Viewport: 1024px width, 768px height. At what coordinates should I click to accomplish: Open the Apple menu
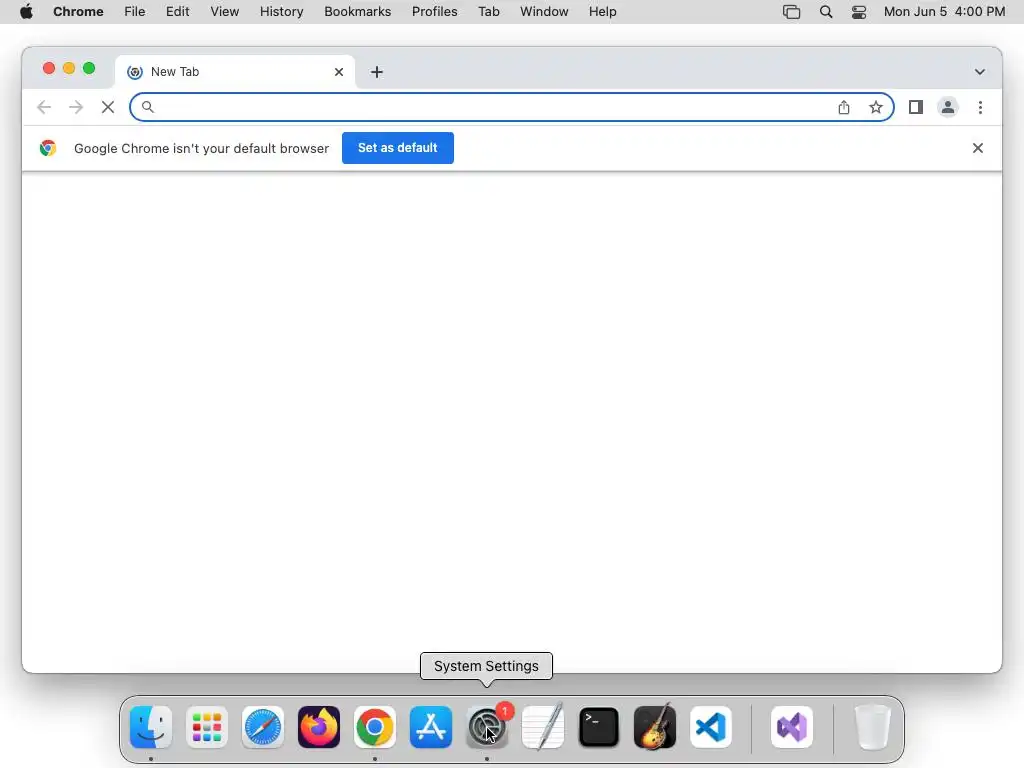(x=26, y=12)
